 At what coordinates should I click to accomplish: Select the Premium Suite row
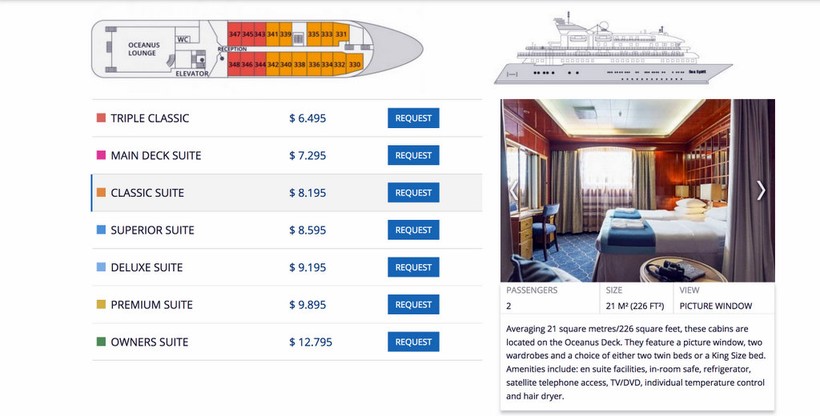point(287,305)
